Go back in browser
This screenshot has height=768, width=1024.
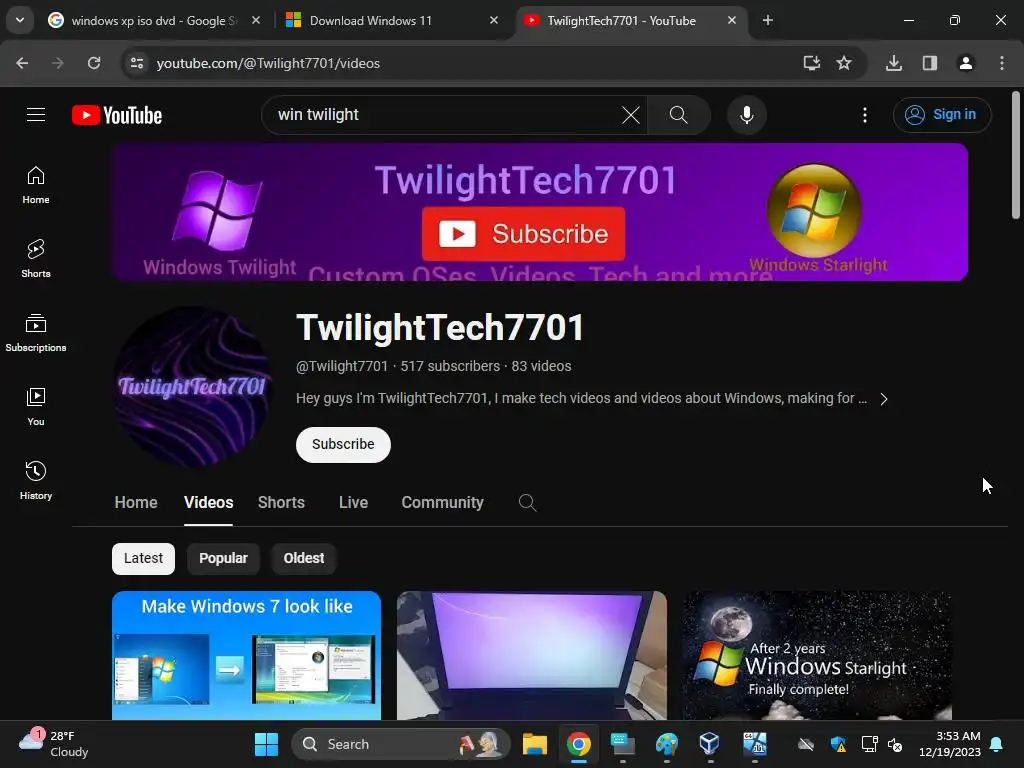(x=22, y=63)
